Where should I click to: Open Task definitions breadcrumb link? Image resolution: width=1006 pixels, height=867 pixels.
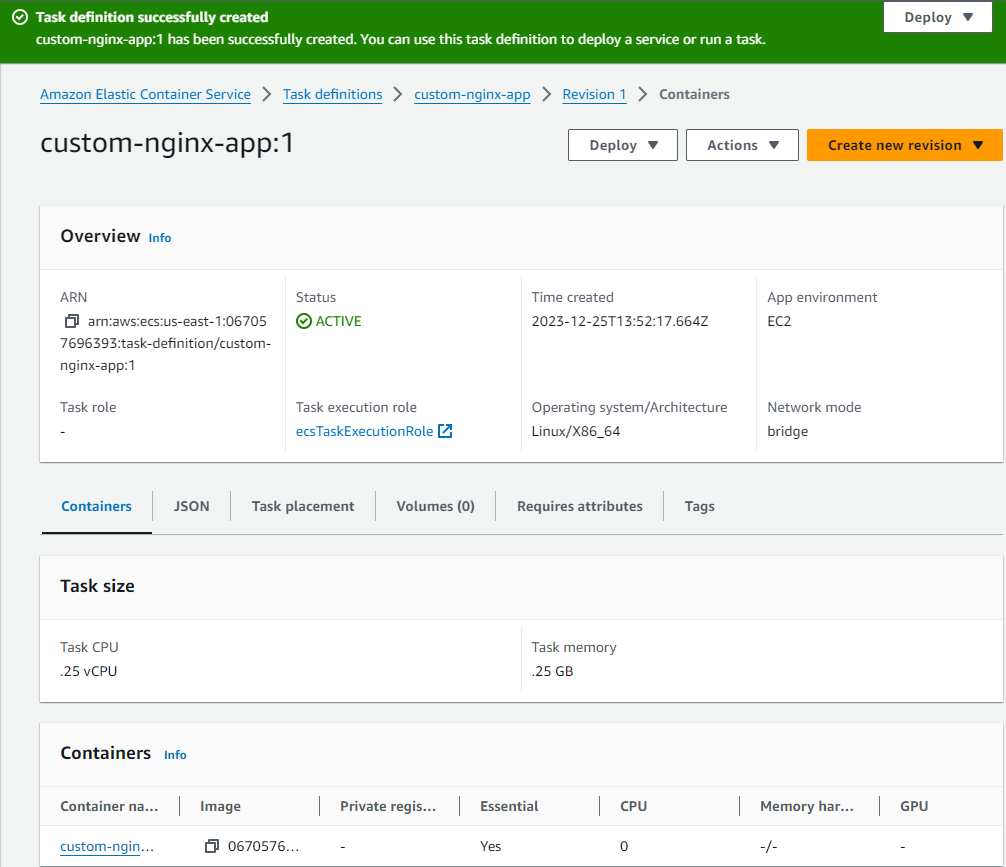[x=332, y=94]
